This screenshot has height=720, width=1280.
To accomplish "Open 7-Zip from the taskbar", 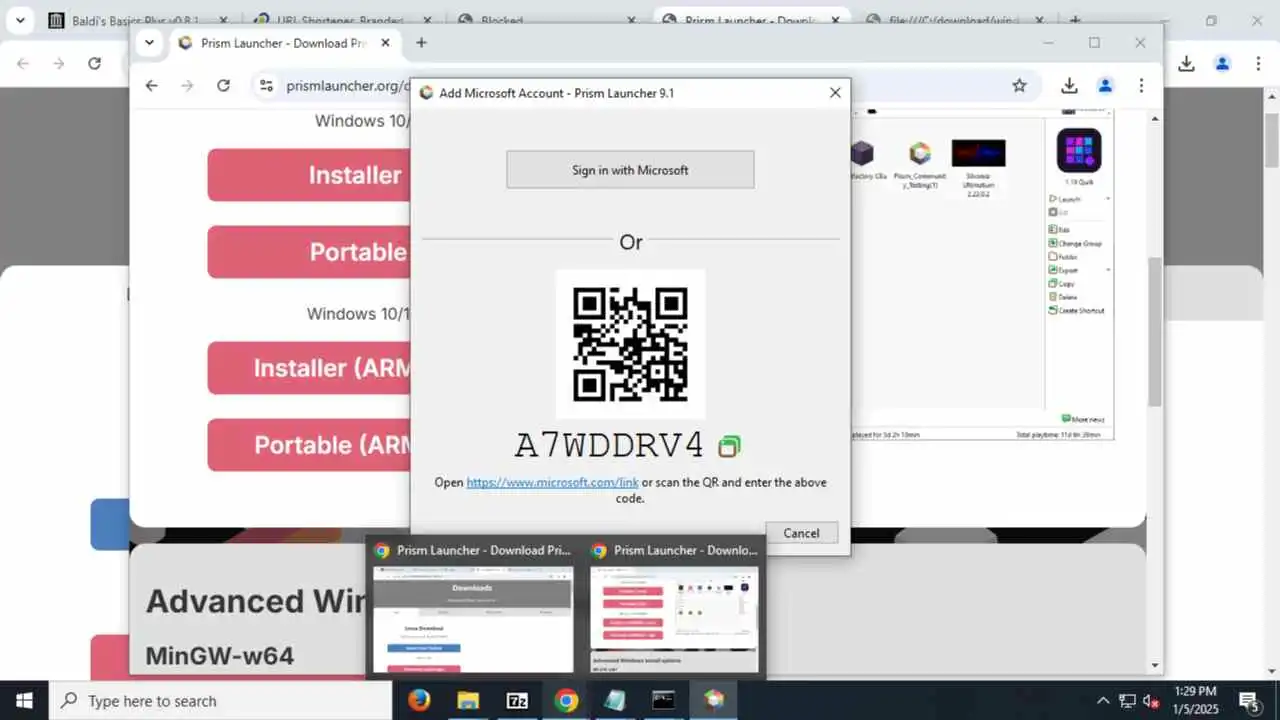I will coord(517,700).
